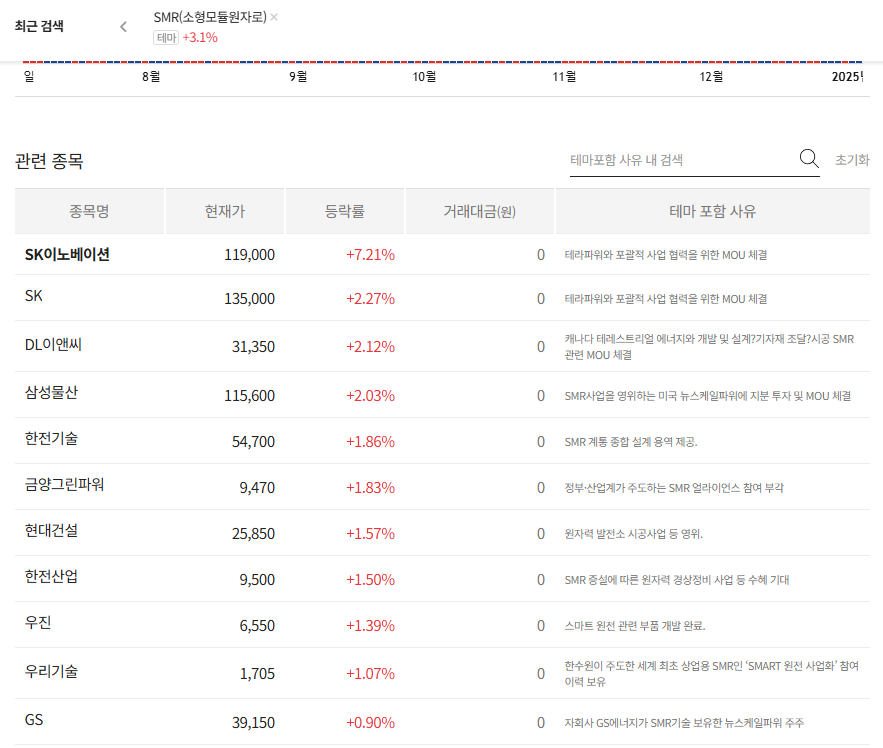Open the 우진 stock name
Viewport: 883px width, 748px height.
tap(38, 622)
